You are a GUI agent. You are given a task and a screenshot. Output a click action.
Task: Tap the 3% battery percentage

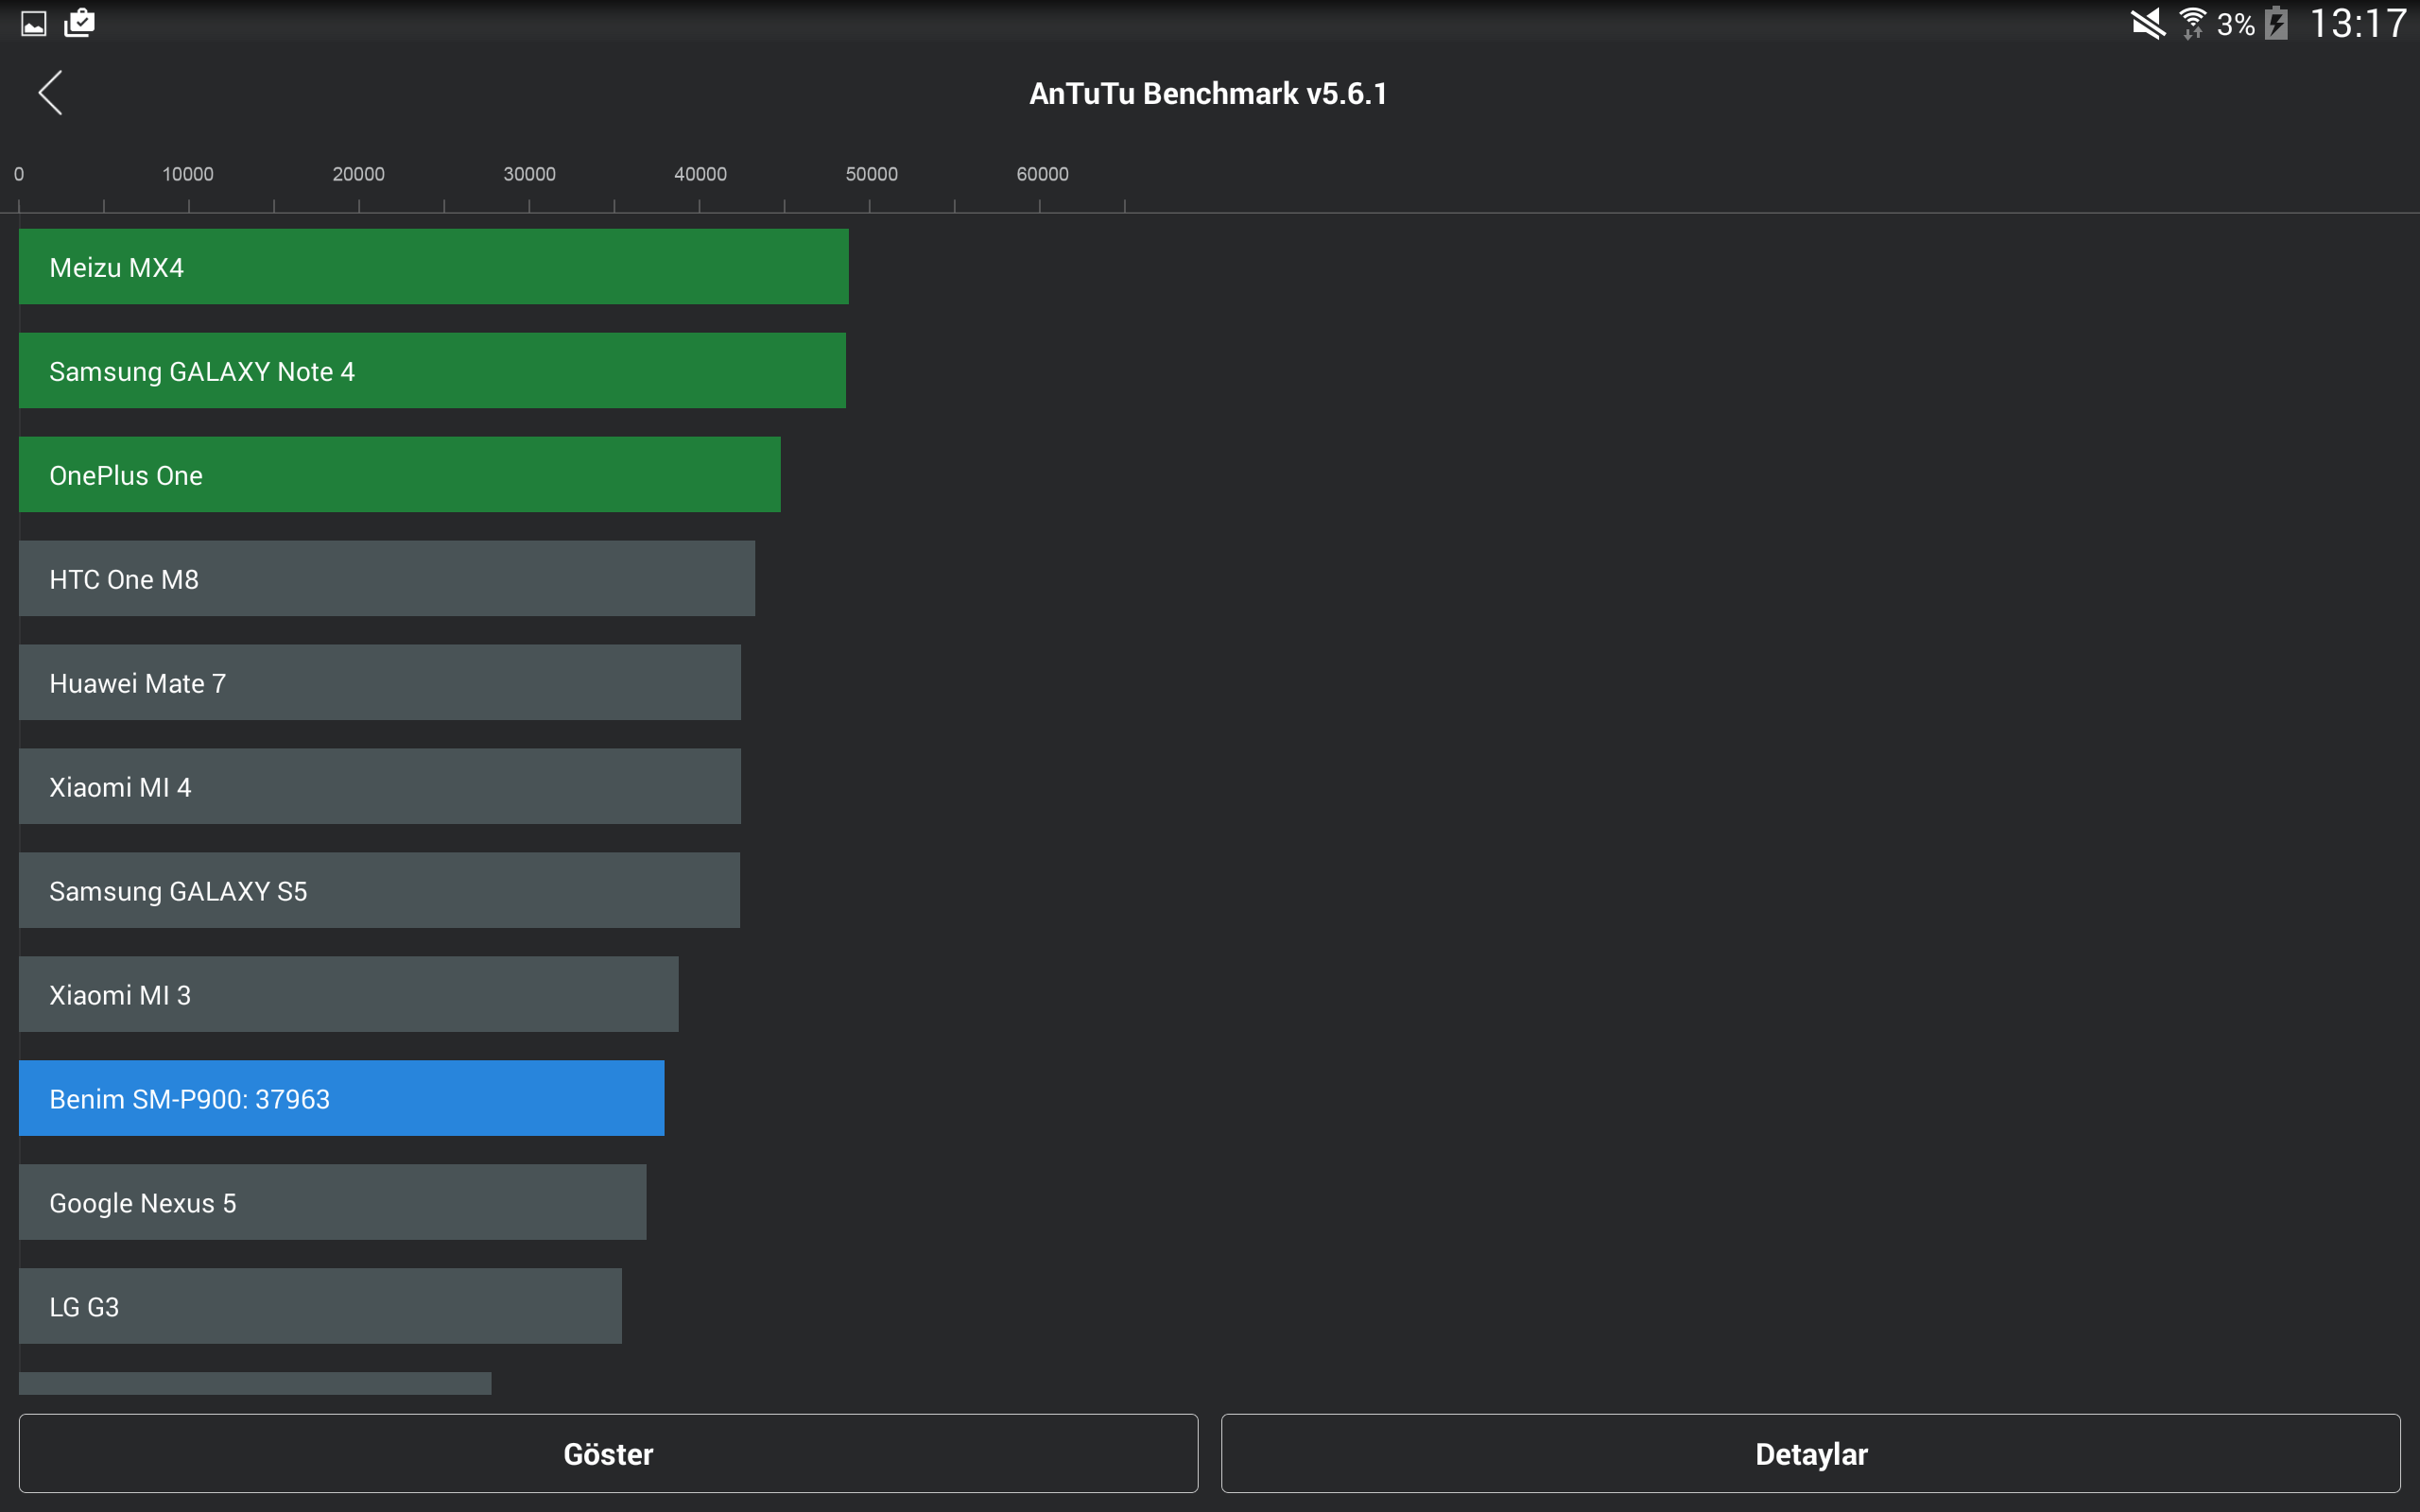click(x=2235, y=25)
